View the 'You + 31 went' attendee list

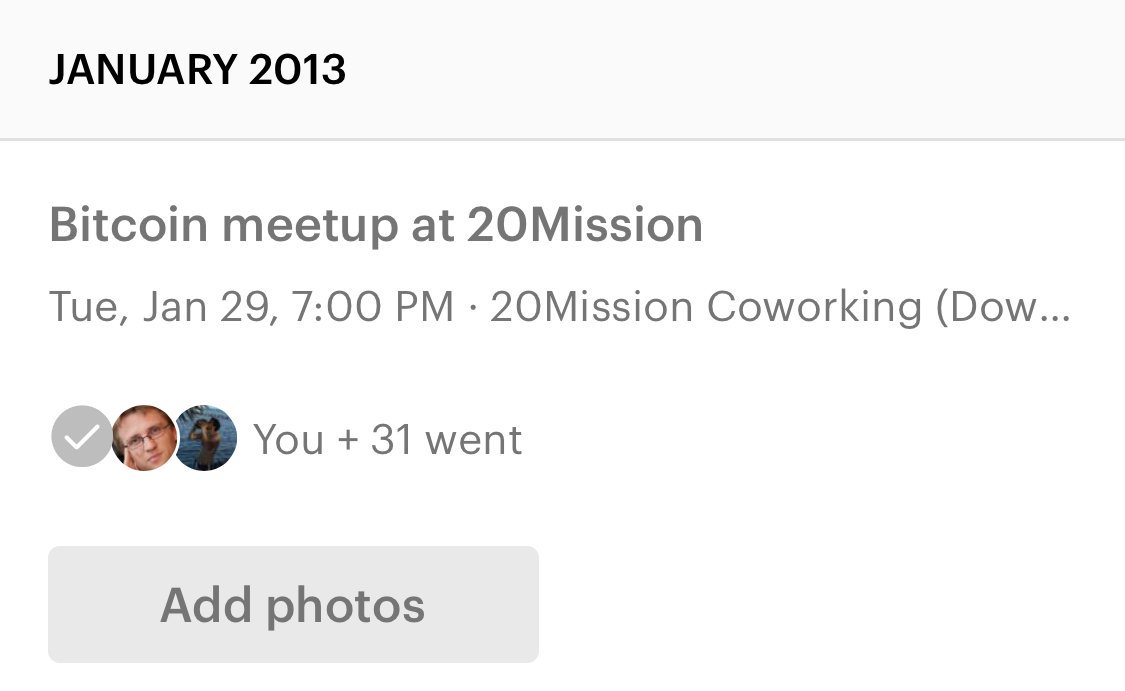387,439
